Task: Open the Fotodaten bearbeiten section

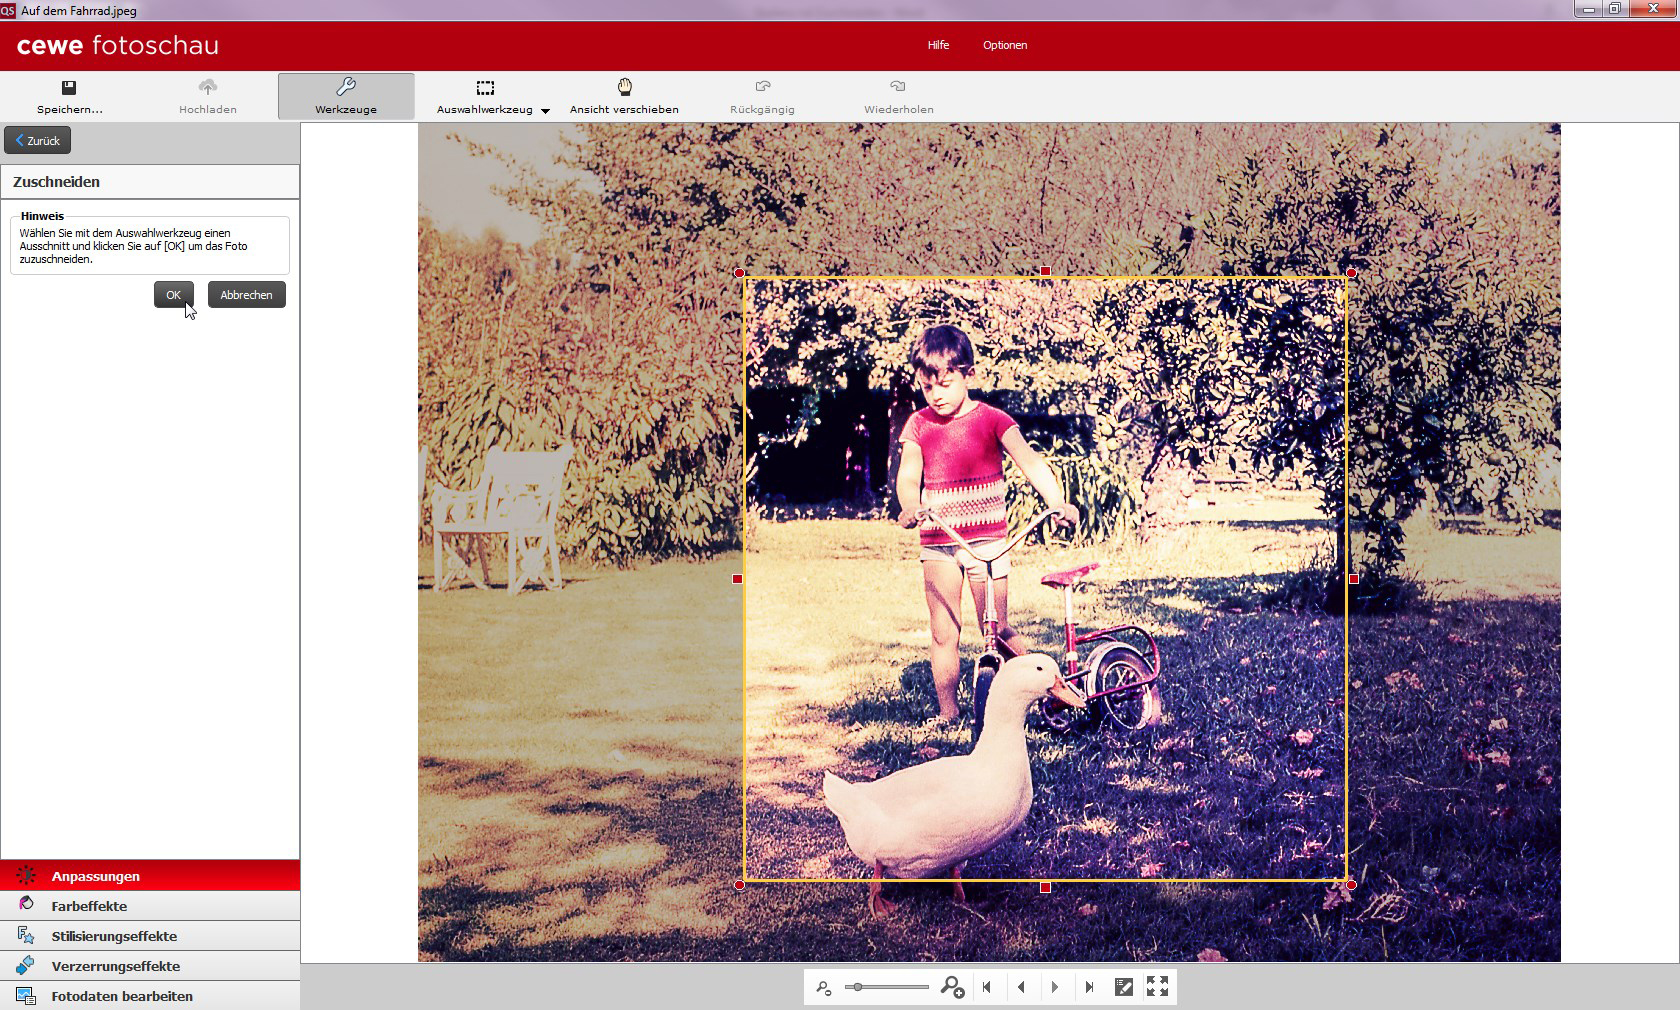Action: pyautogui.click(x=150, y=996)
